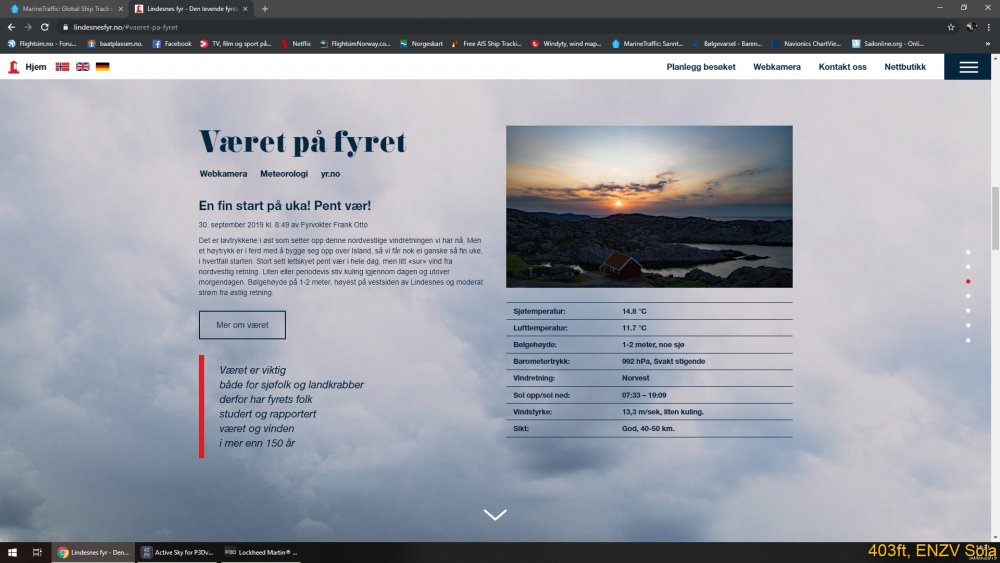Open the Facebook bookmark
Image resolution: width=1000 pixels, height=563 pixels.
click(x=172, y=44)
